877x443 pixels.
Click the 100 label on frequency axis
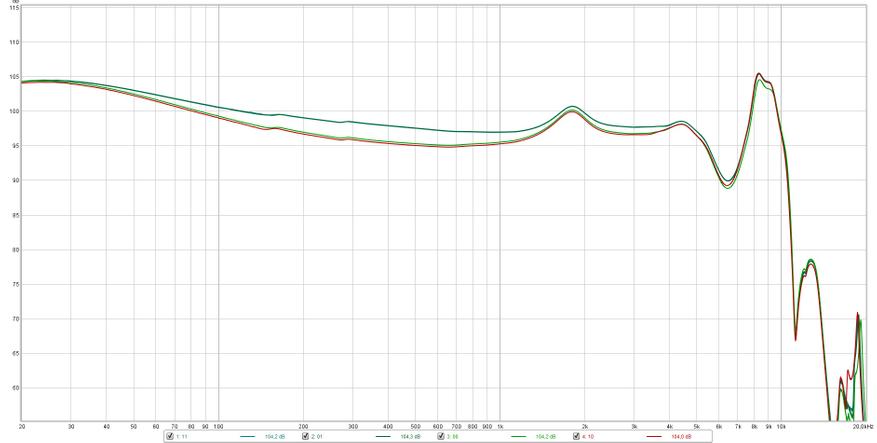[217, 426]
